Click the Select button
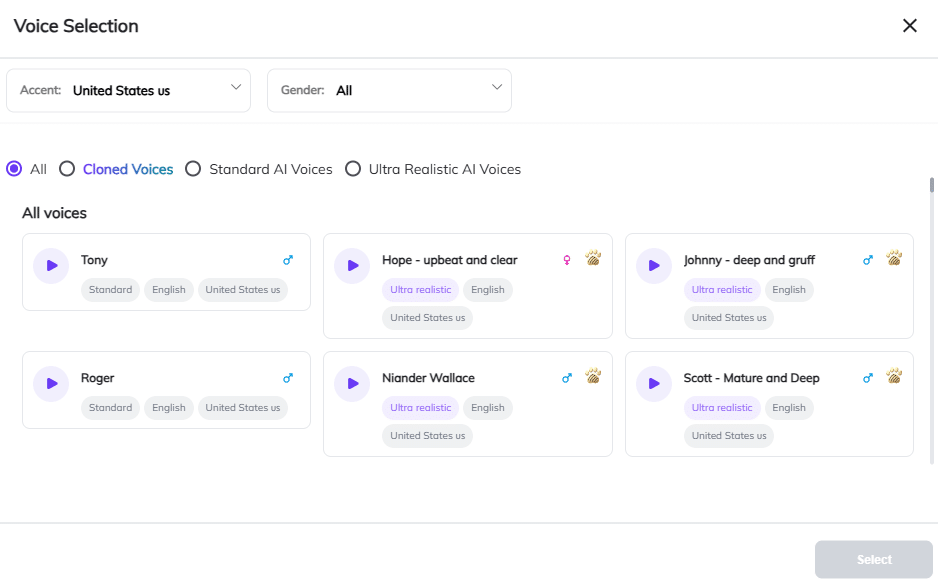 pos(873,559)
